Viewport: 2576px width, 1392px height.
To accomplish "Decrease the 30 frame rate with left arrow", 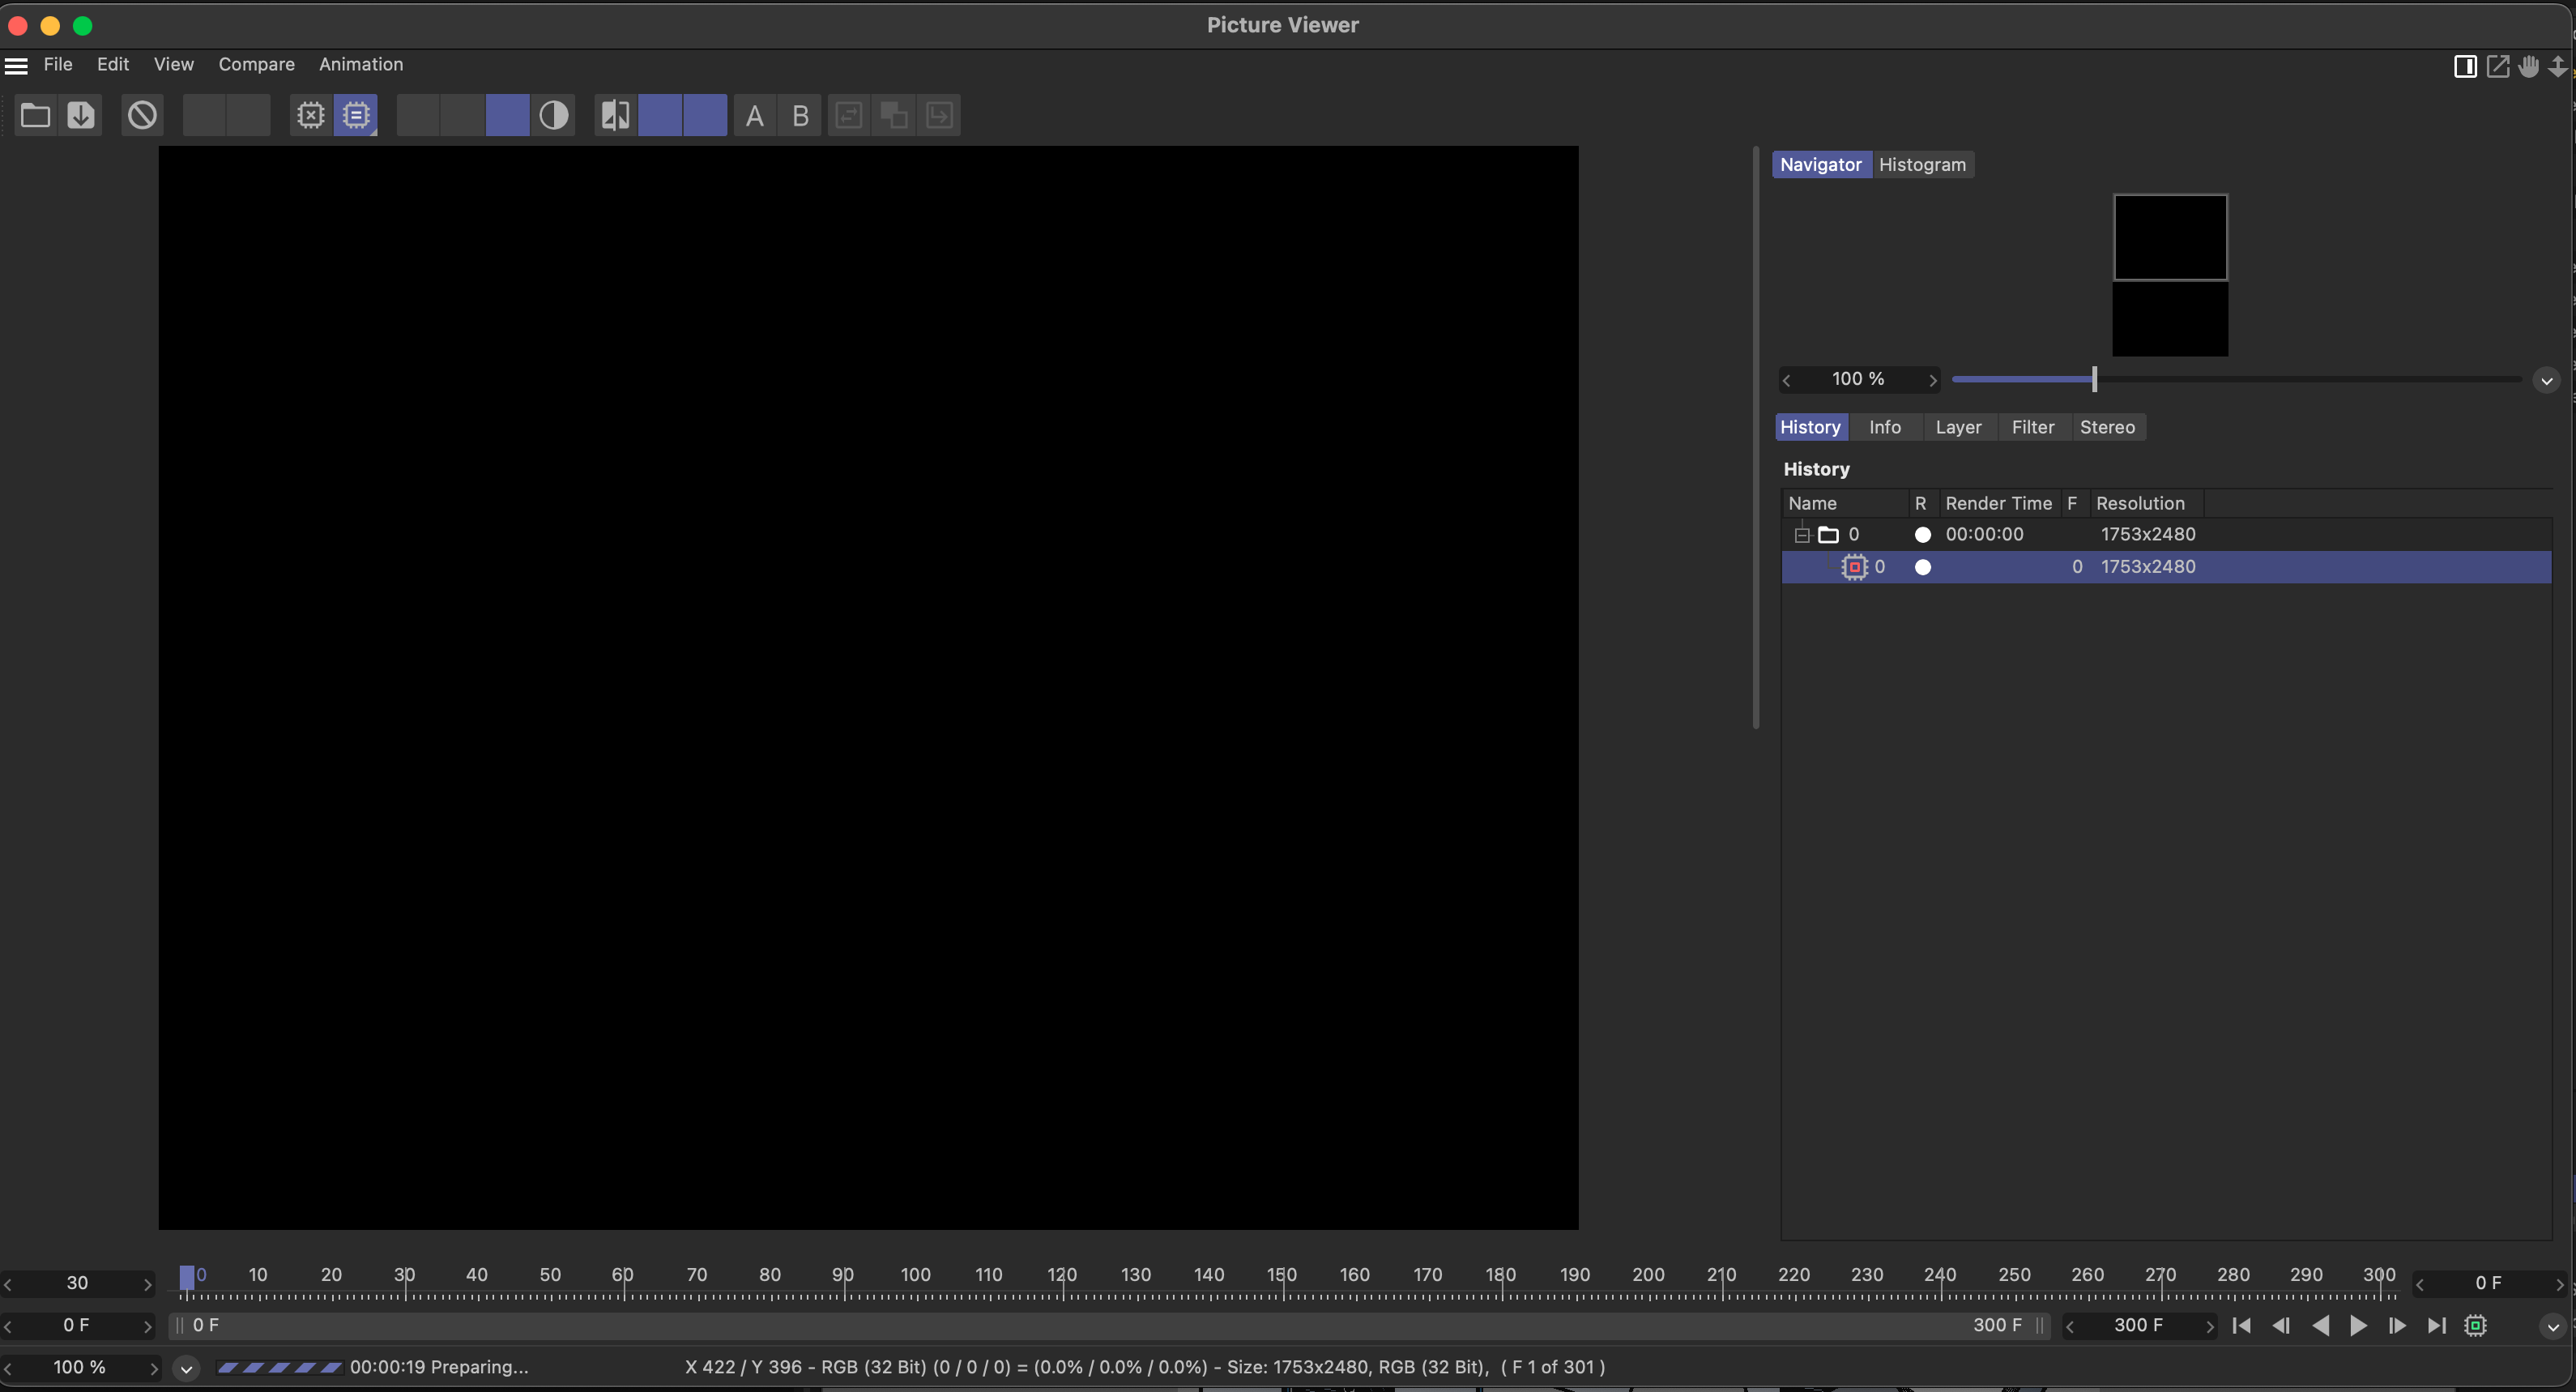I will coord(8,1284).
